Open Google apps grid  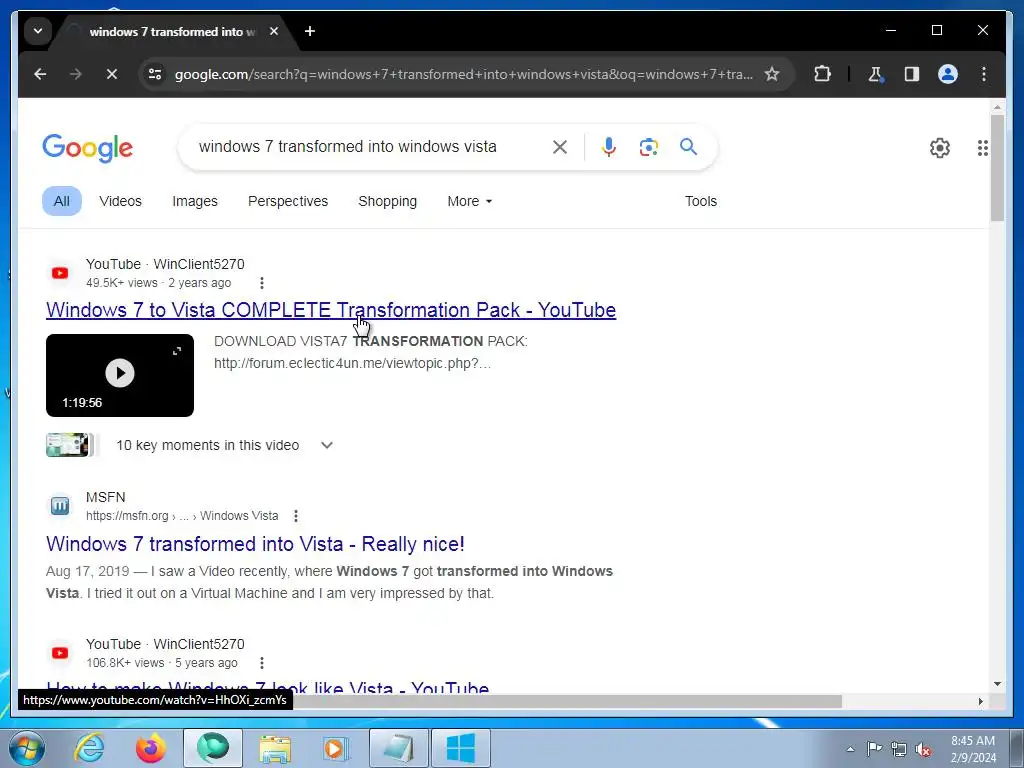point(982,148)
